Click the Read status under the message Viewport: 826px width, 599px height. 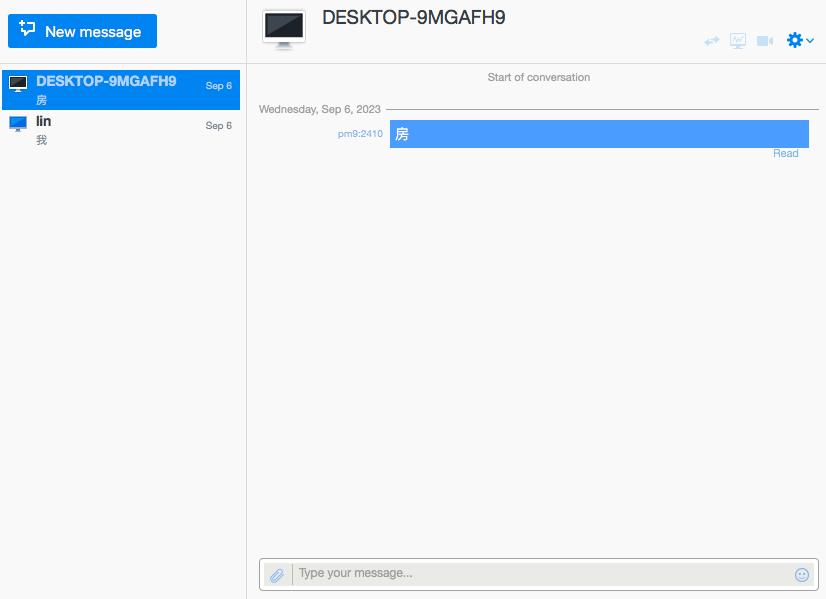[785, 154]
